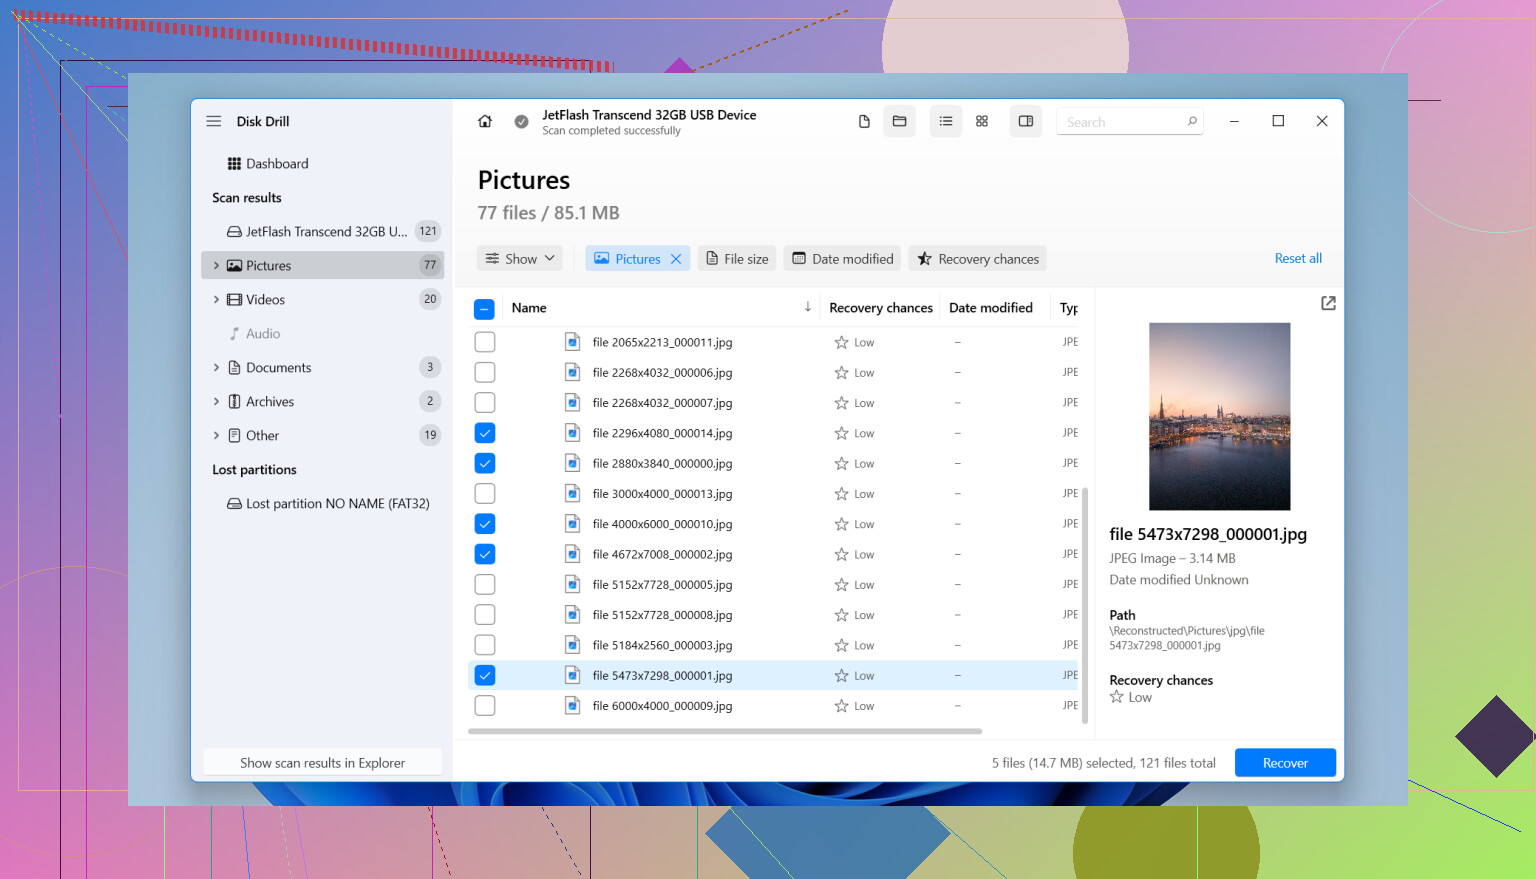Check file 6000x4000_000009.jpg checkbox
Viewport: 1536px width, 879px height.
(x=485, y=705)
